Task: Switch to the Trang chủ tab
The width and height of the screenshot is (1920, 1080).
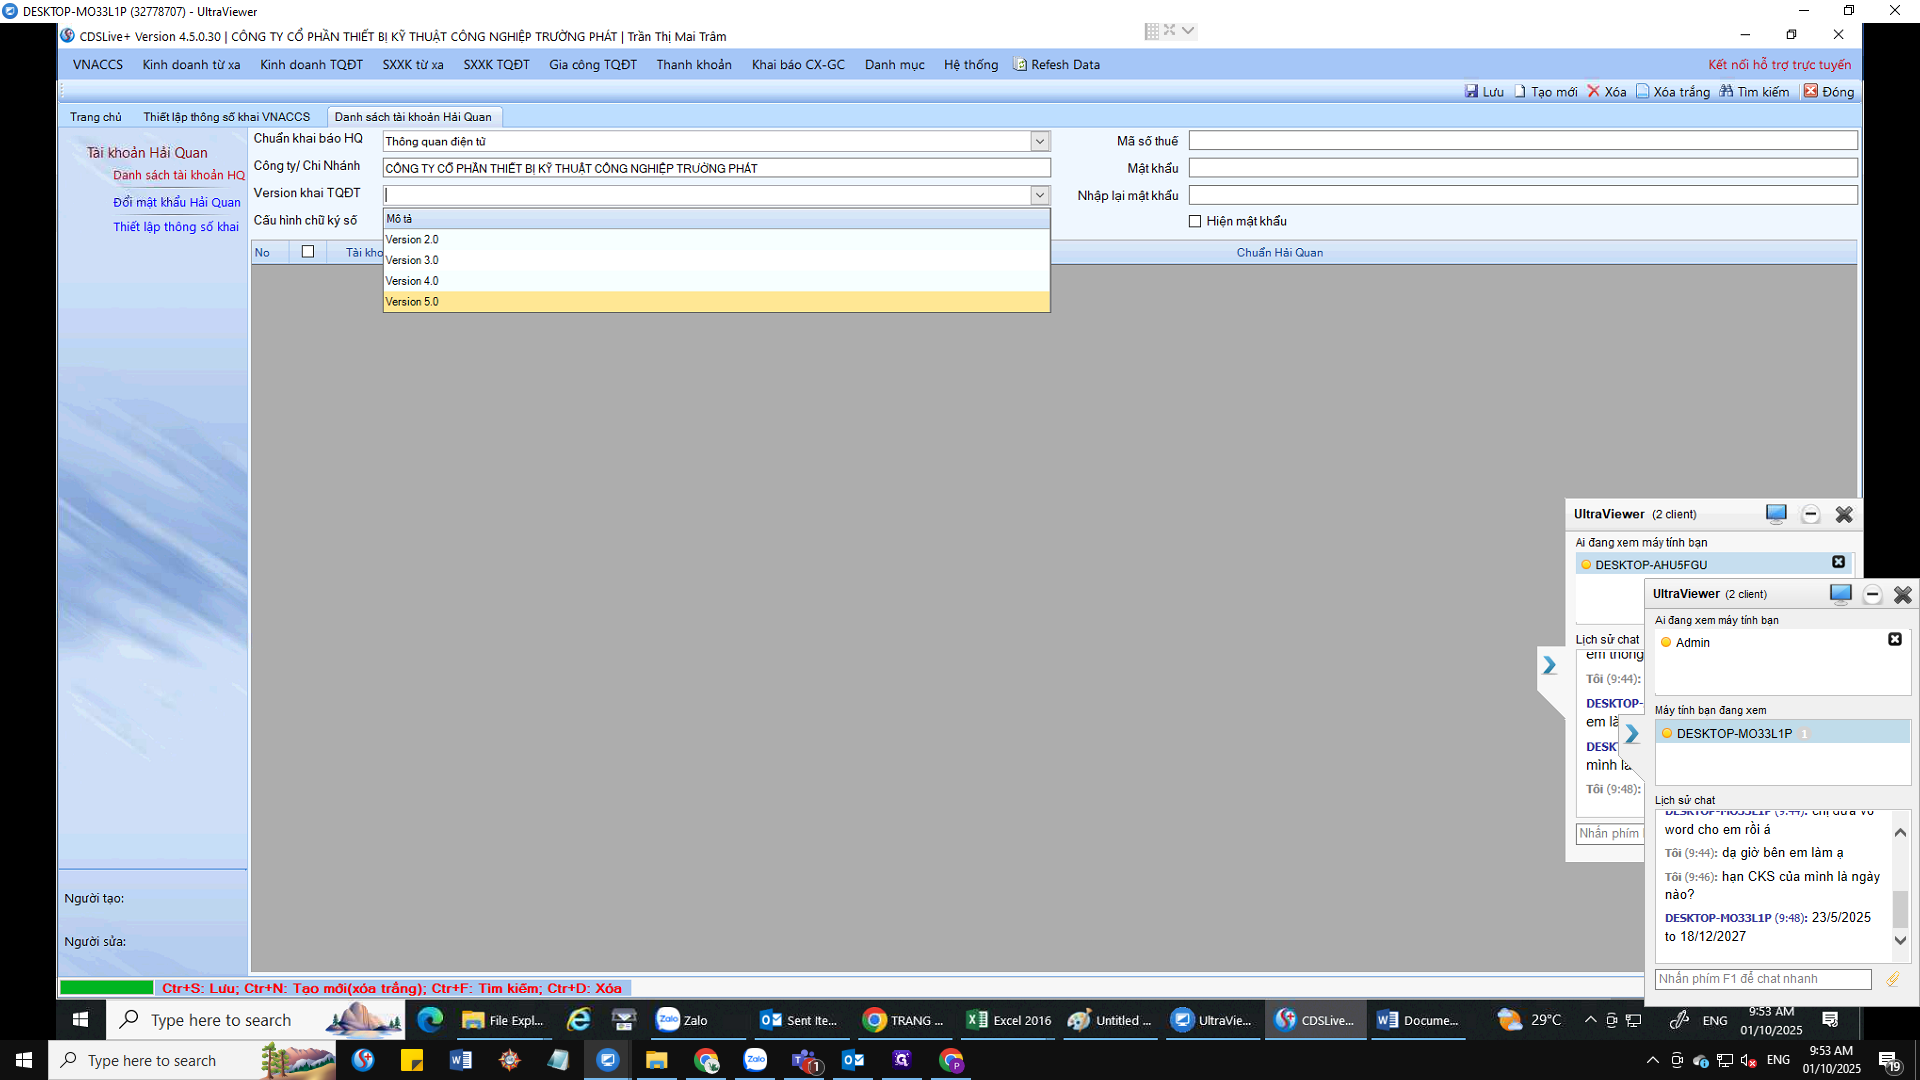Action: pos(96,117)
